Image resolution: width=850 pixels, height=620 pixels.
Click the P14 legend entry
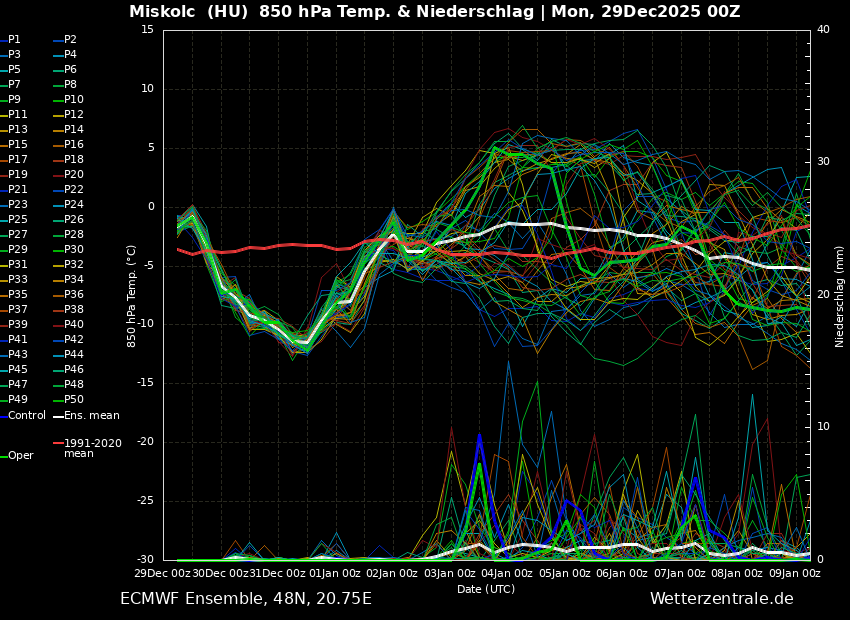tap(74, 130)
